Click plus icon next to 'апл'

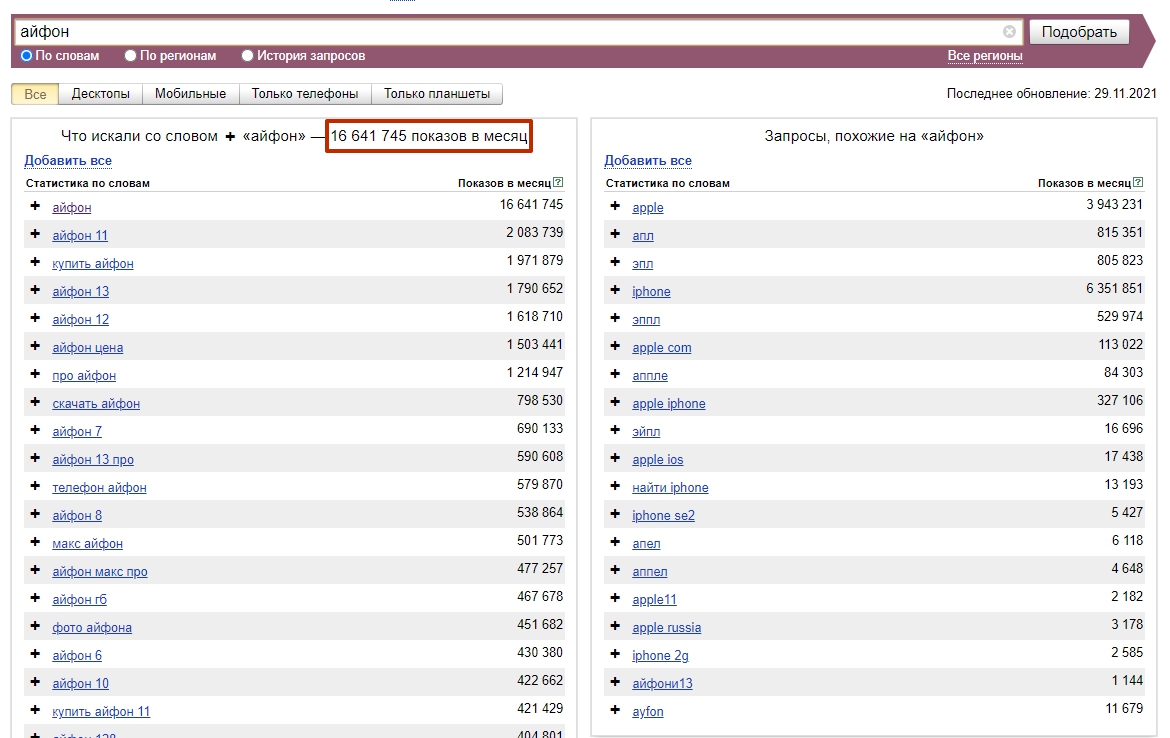coord(615,234)
